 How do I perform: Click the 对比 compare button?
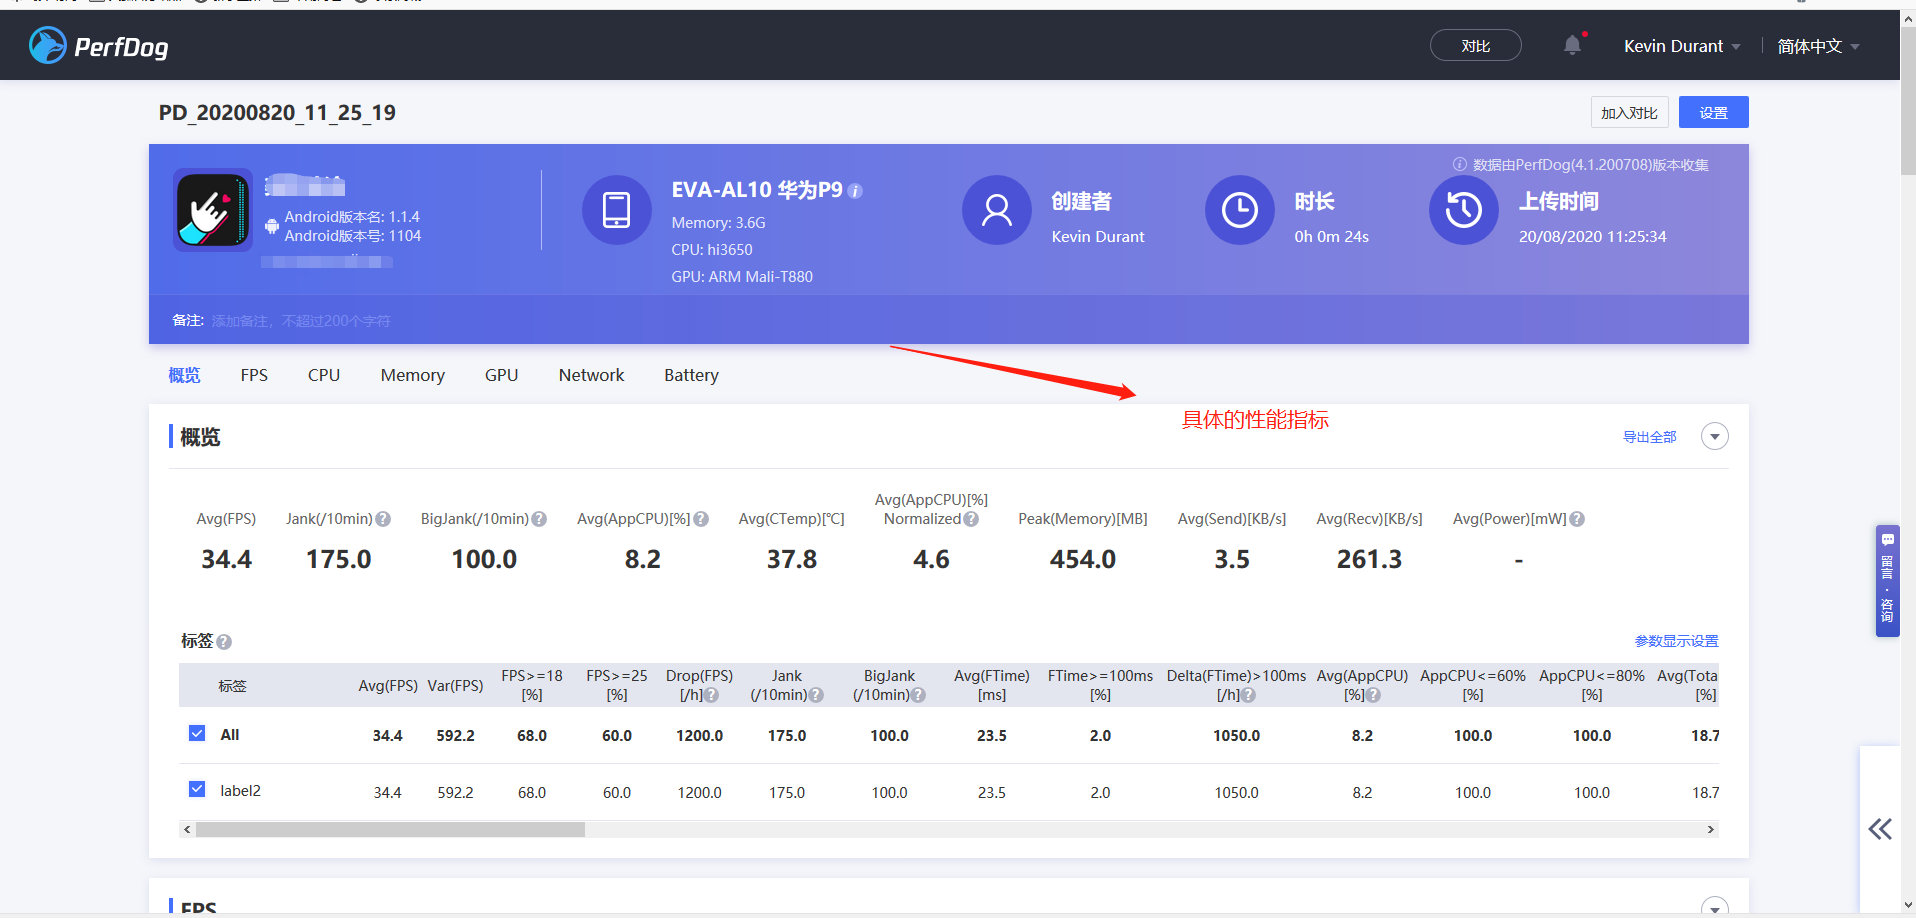point(1475,45)
